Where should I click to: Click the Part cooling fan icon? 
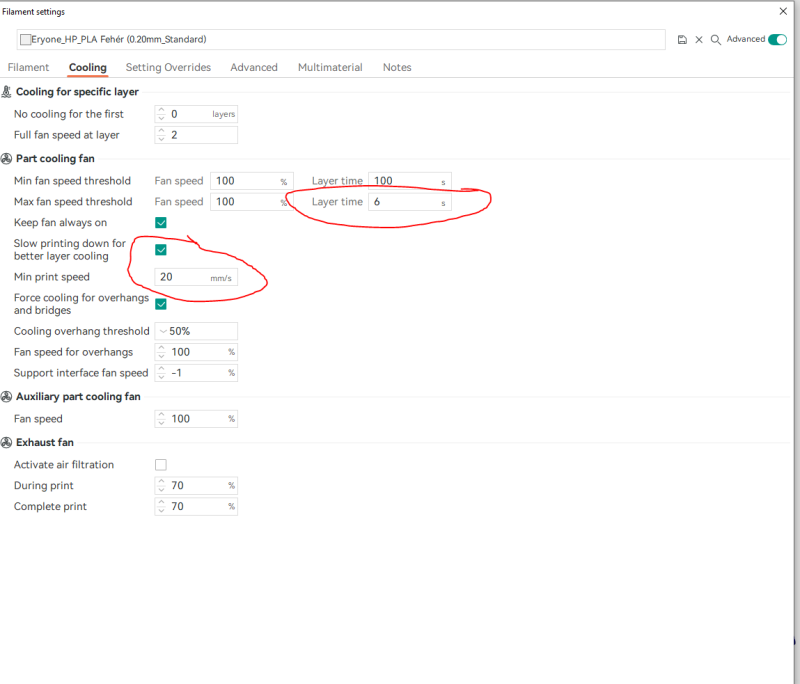tap(6, 159)
